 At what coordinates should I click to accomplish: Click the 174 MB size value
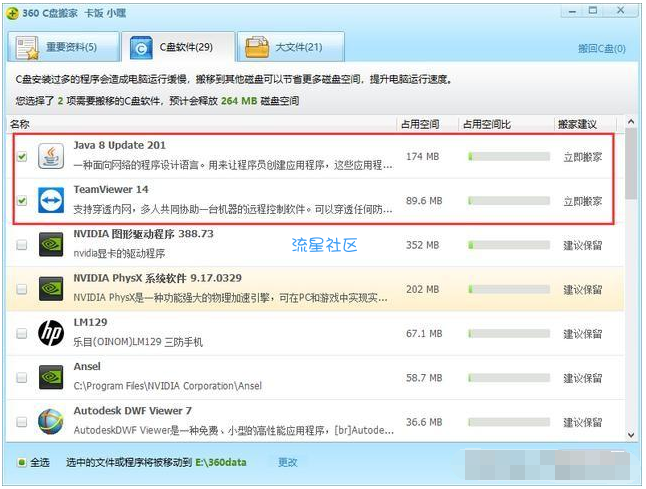click(x=422, y=157)
